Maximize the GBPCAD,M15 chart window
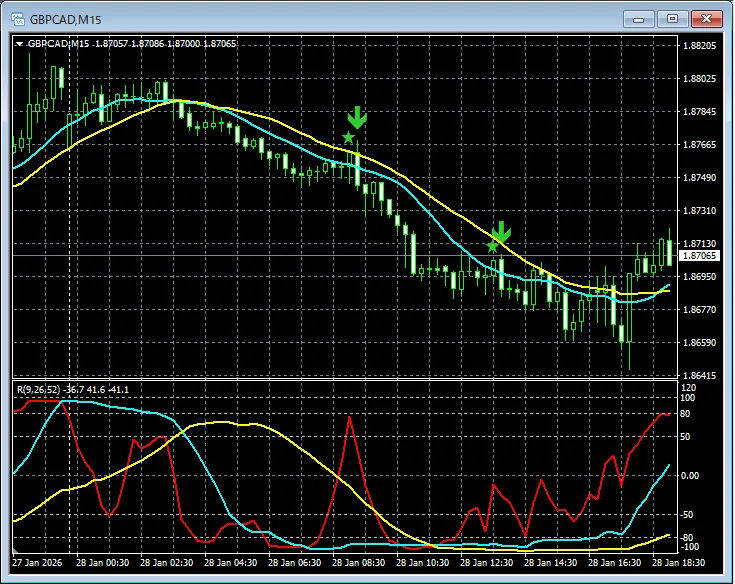 pyautogui.click(x=673, y=18)
